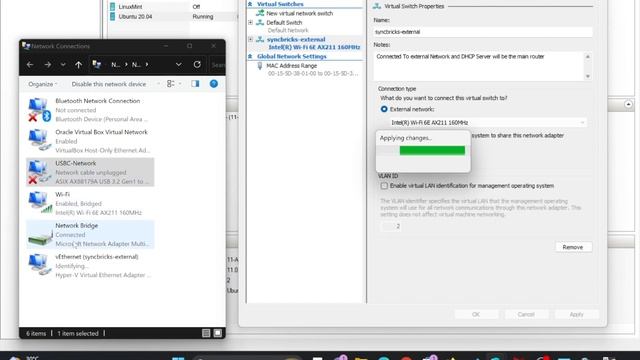Viewport: 640px width, 360px height.
Task: Go up one level in Network Connections
Action: tap(78, 64)
